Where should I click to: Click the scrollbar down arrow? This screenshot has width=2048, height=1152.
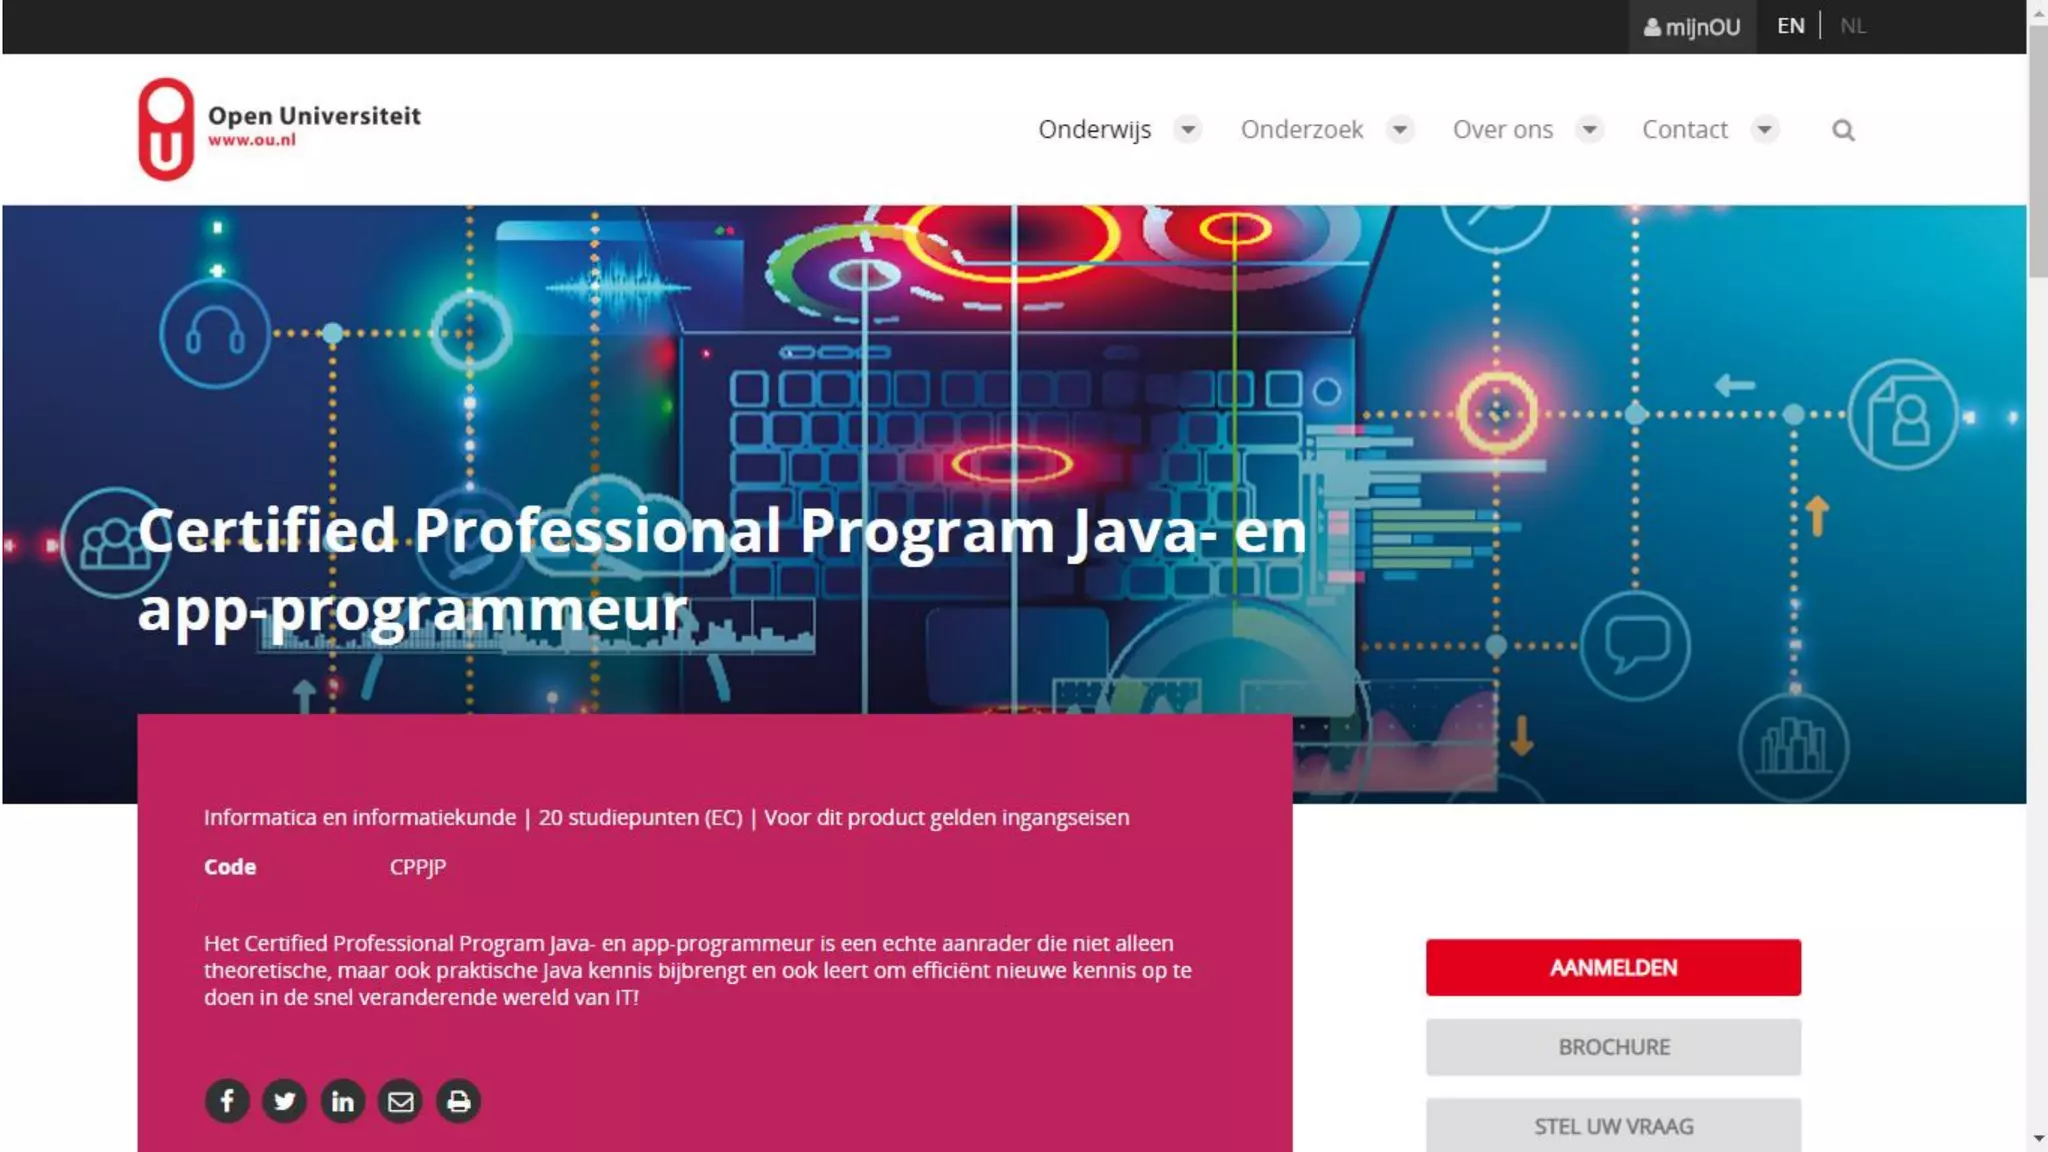coord(2038,1139)
